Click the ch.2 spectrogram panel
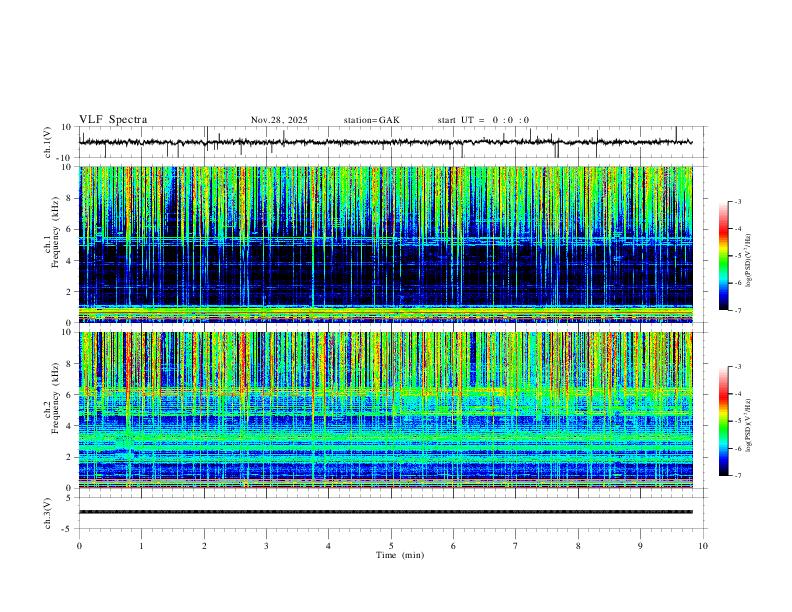Screen dimensions: 792x612 [385, 410]
